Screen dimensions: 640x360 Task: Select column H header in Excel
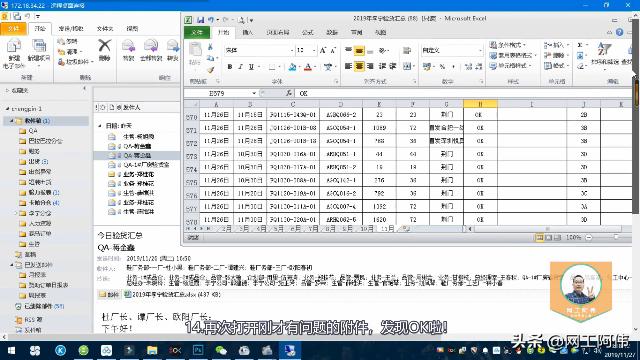coord(480,104)
